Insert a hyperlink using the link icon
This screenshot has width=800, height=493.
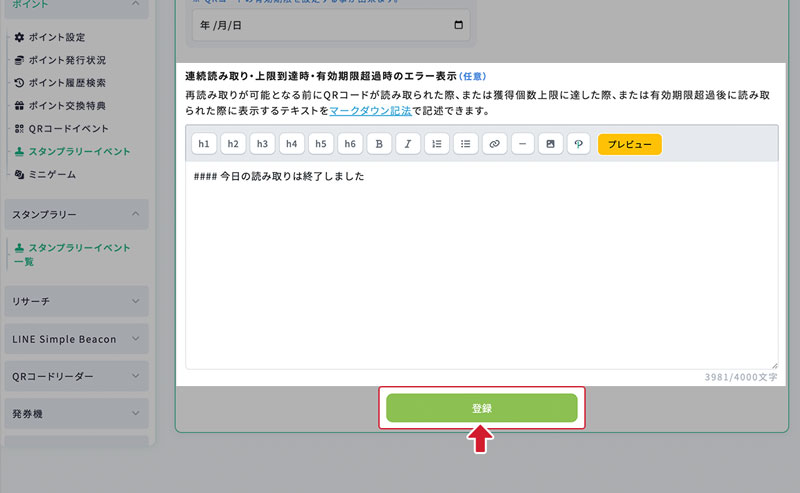(x=494, y=144)
